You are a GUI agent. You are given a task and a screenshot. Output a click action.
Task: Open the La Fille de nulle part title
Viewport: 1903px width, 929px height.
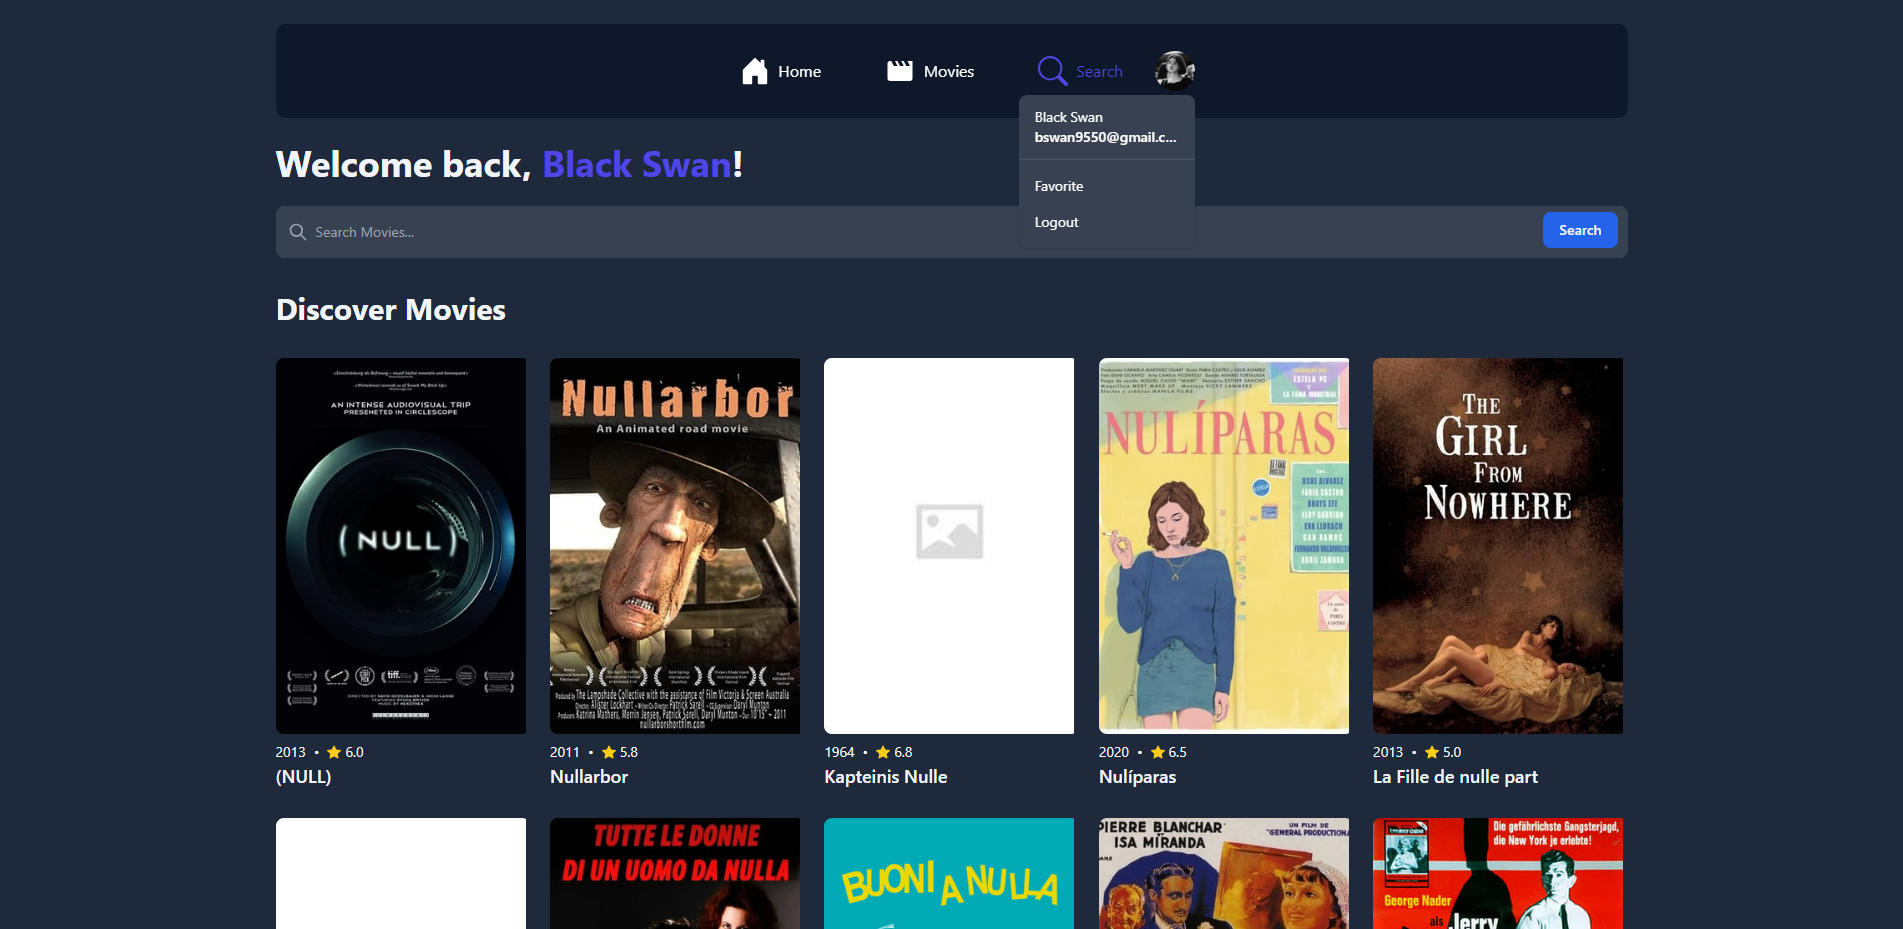click(x=1455, y=777)
